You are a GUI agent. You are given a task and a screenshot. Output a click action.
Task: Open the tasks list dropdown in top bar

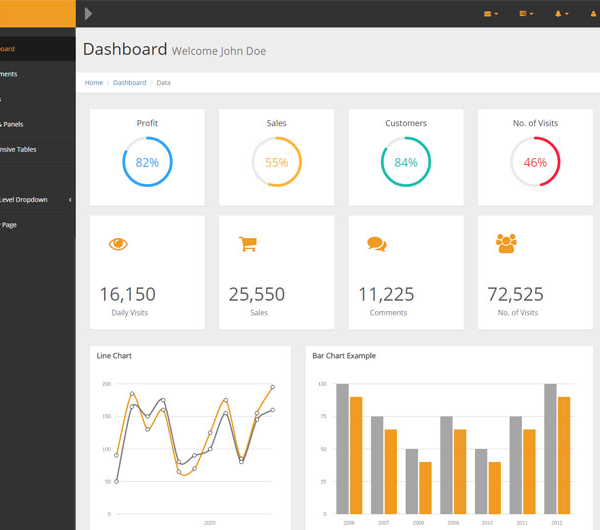(x=526, y=14)
